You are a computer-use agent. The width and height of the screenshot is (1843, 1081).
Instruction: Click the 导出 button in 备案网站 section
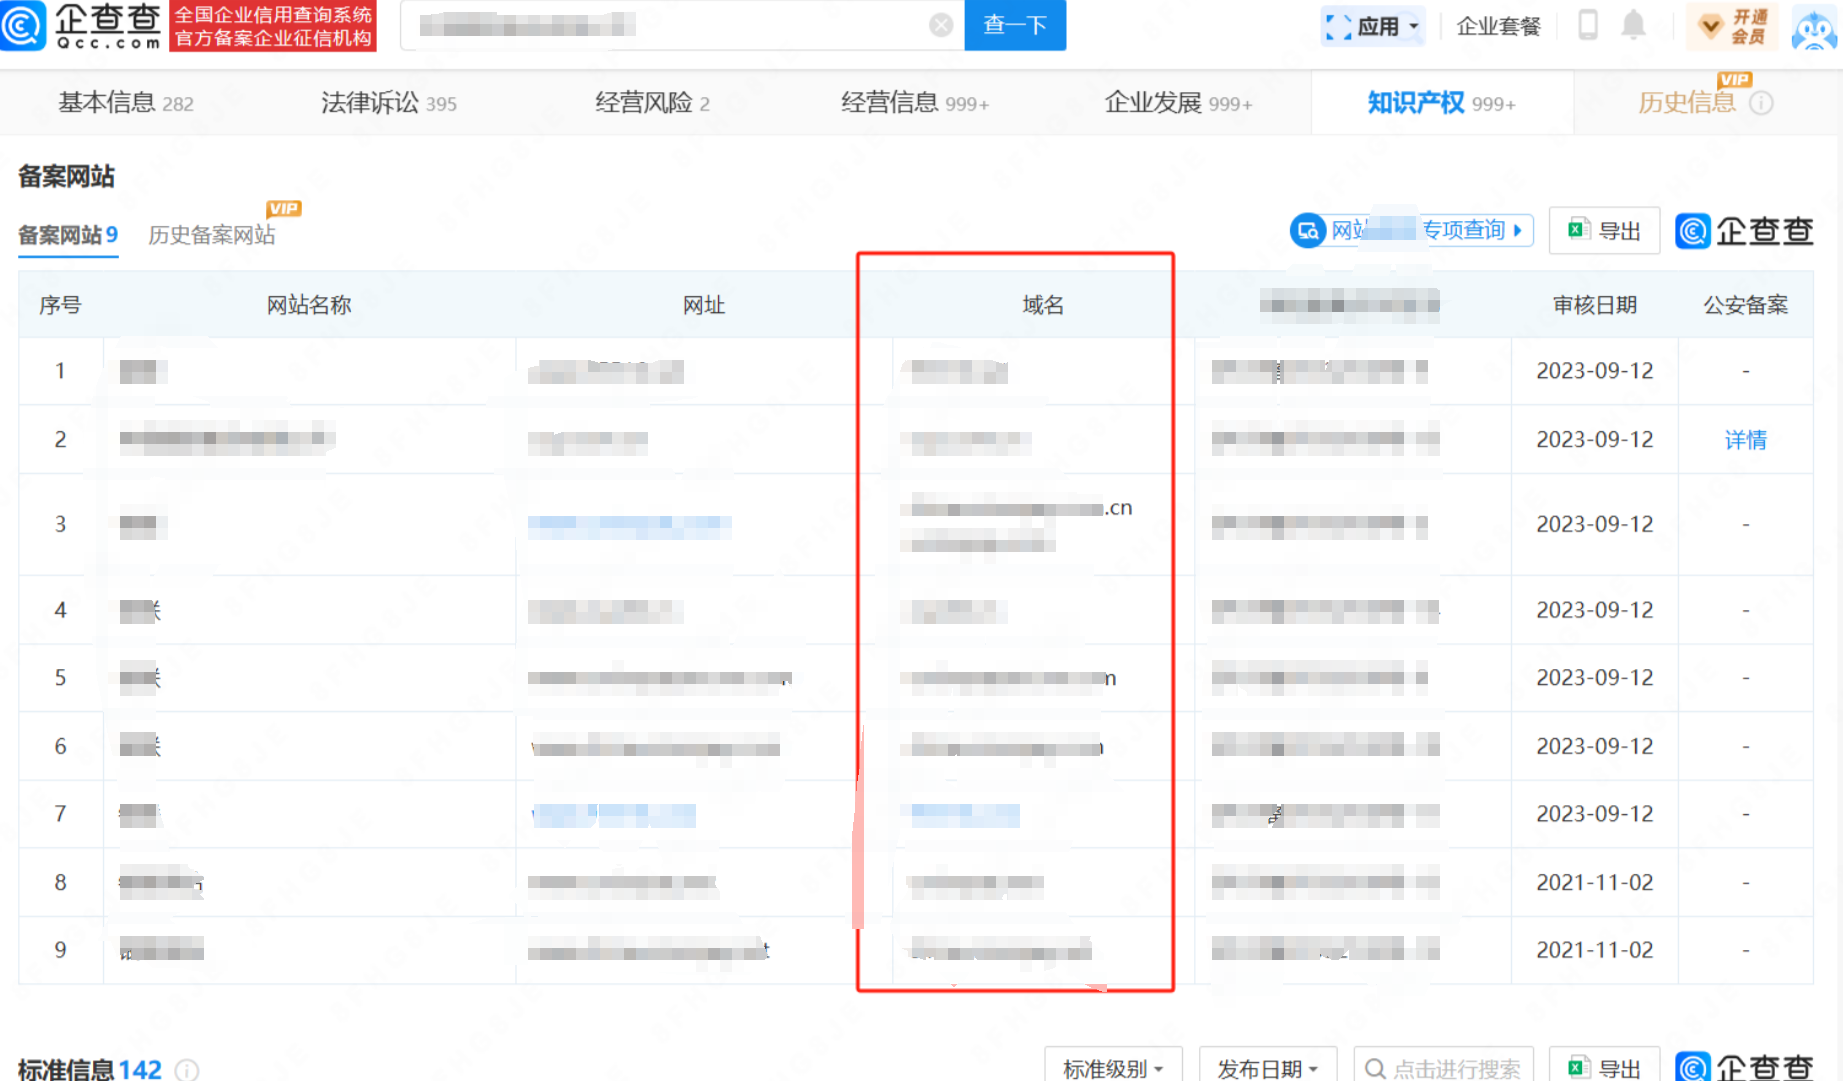(x=1605, y=231)
